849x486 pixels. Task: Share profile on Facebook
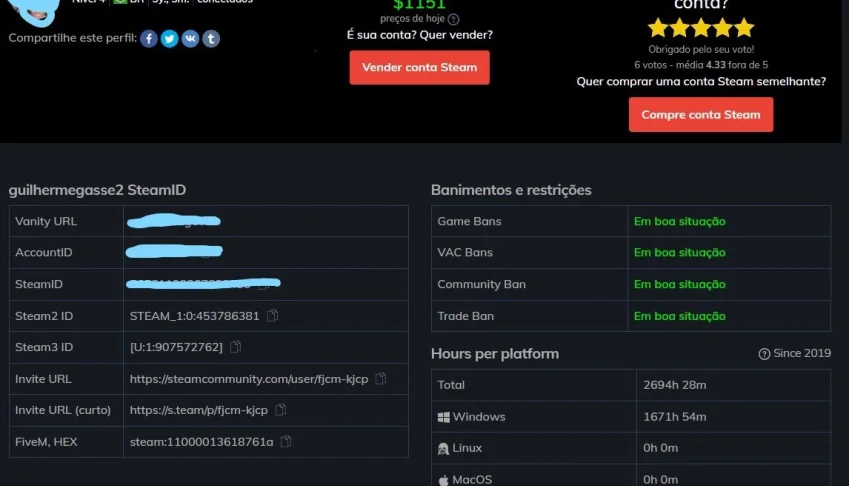pyautogui.click(x=149, y=38)
